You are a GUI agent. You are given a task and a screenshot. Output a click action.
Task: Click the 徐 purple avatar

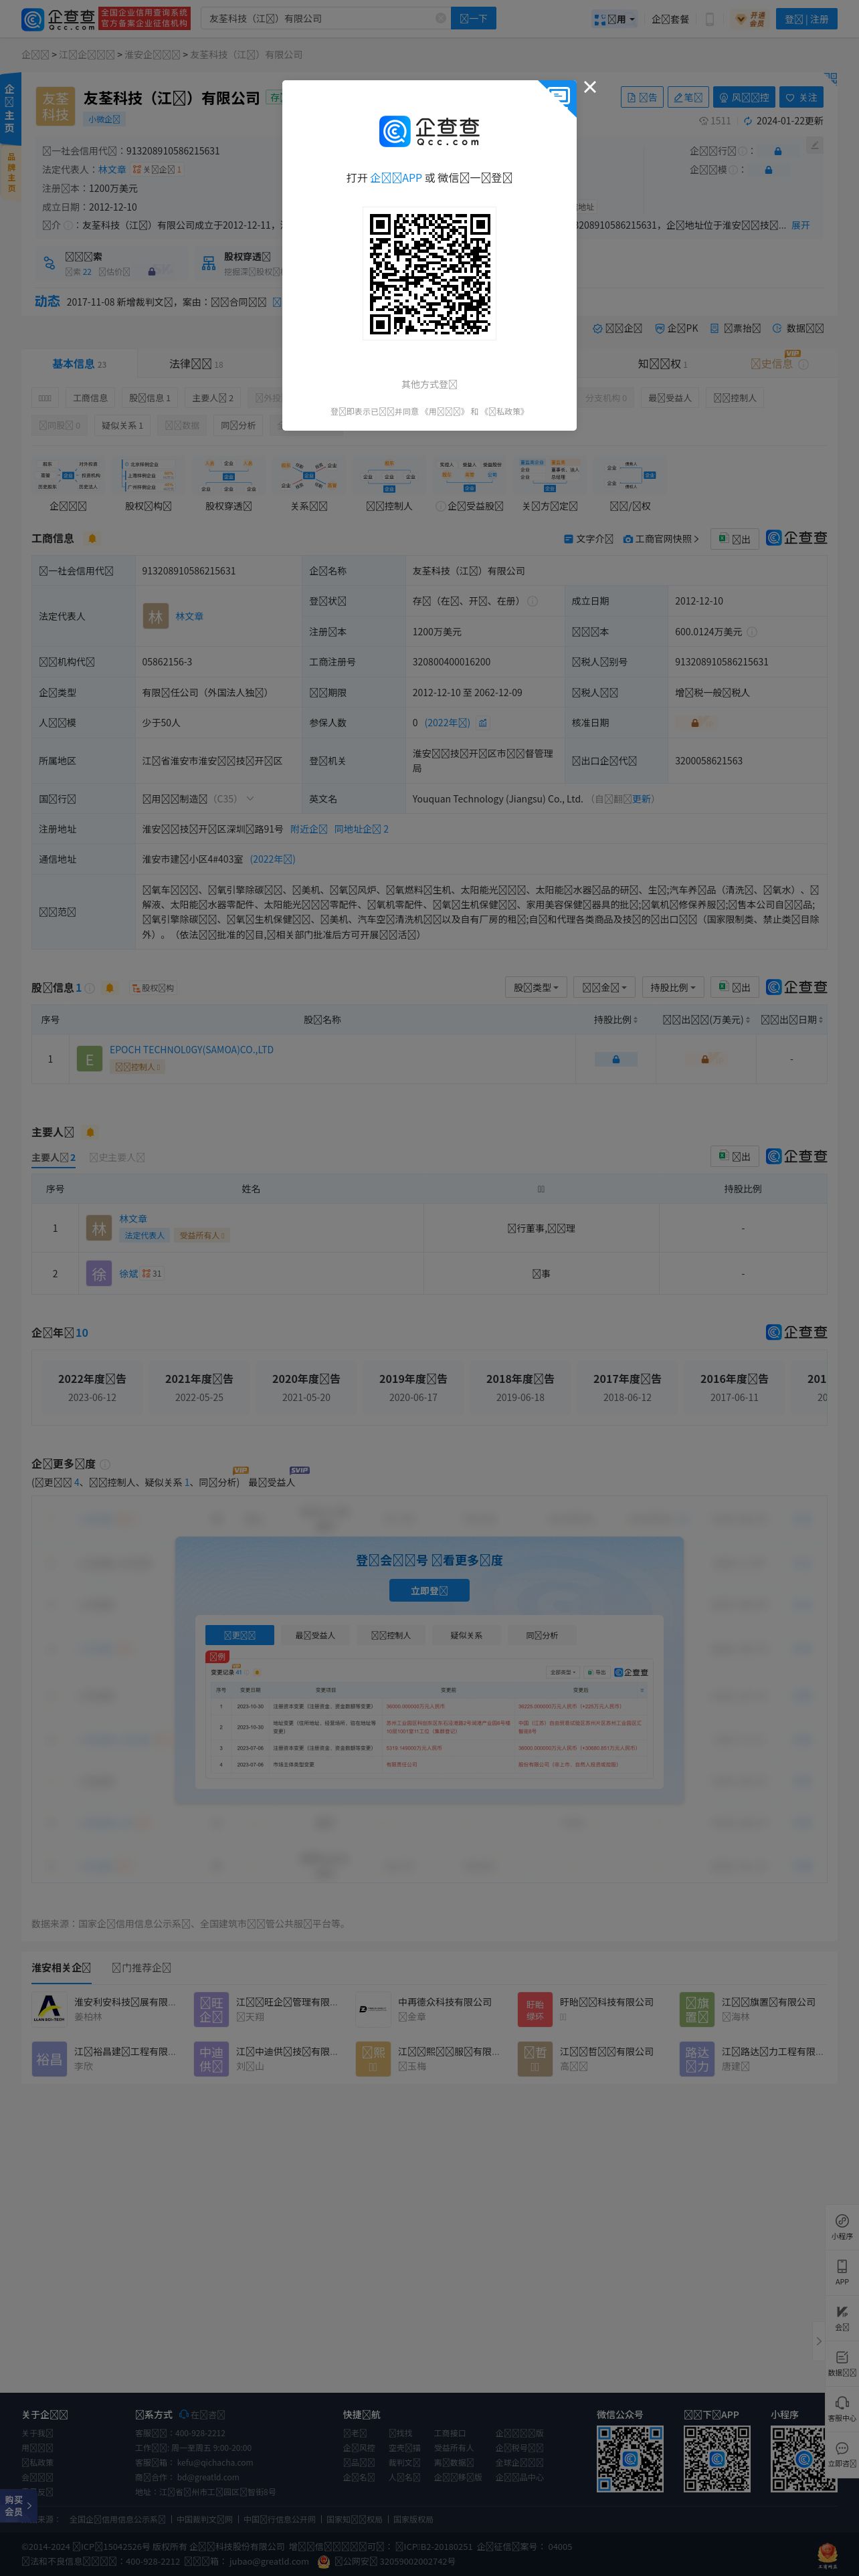coord(98,1274)
